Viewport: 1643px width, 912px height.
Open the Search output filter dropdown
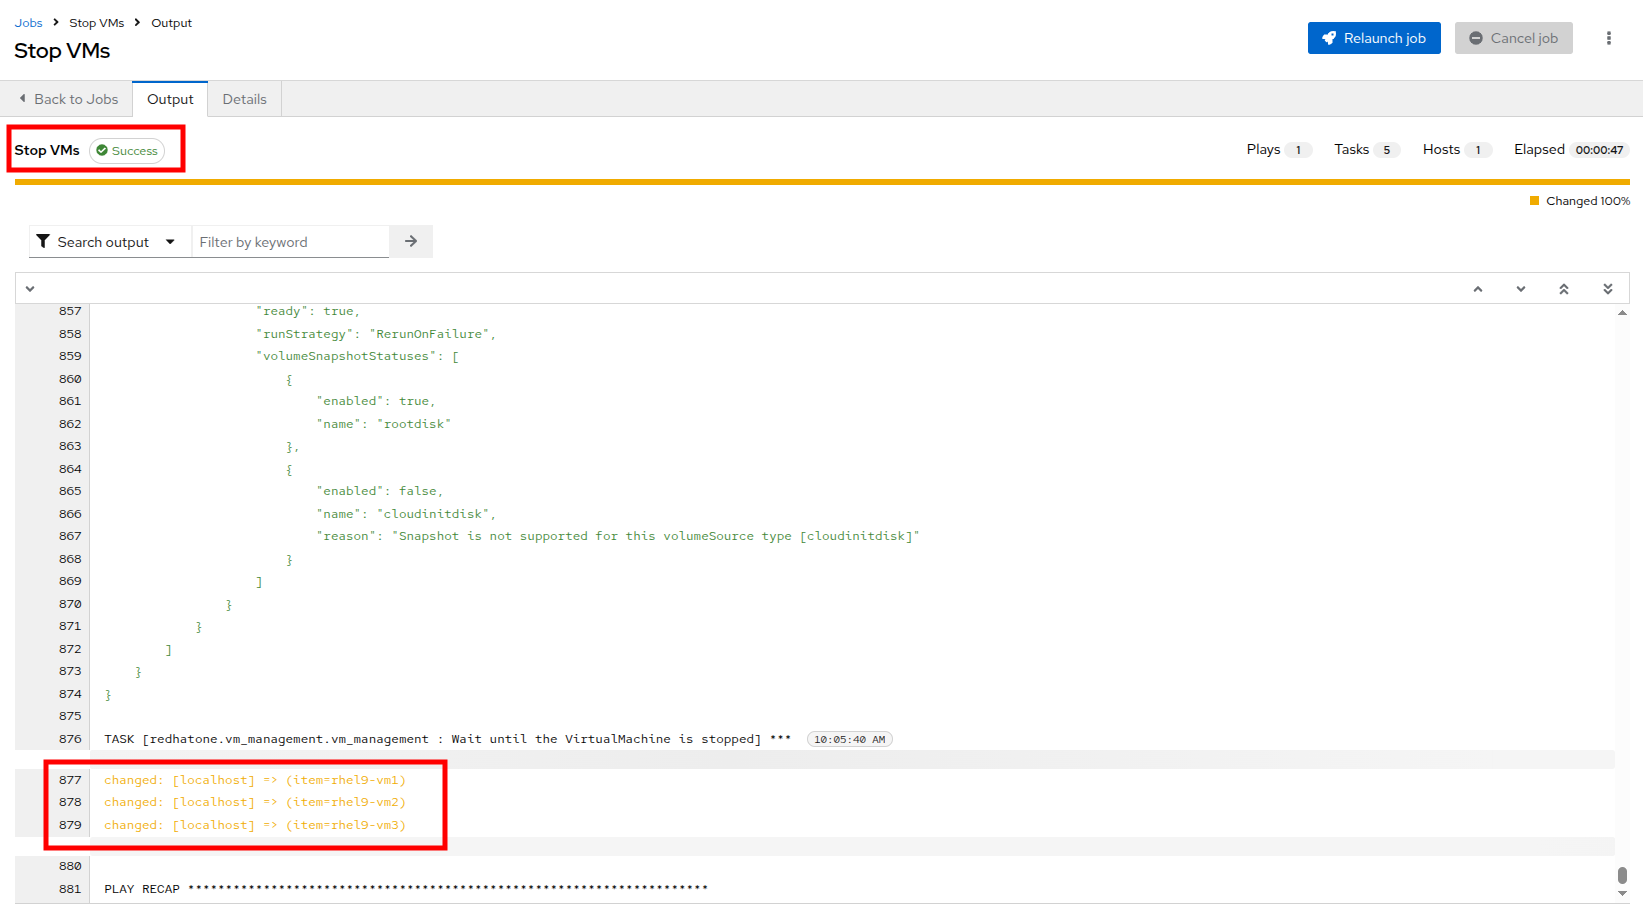click(x=107, y=242)
